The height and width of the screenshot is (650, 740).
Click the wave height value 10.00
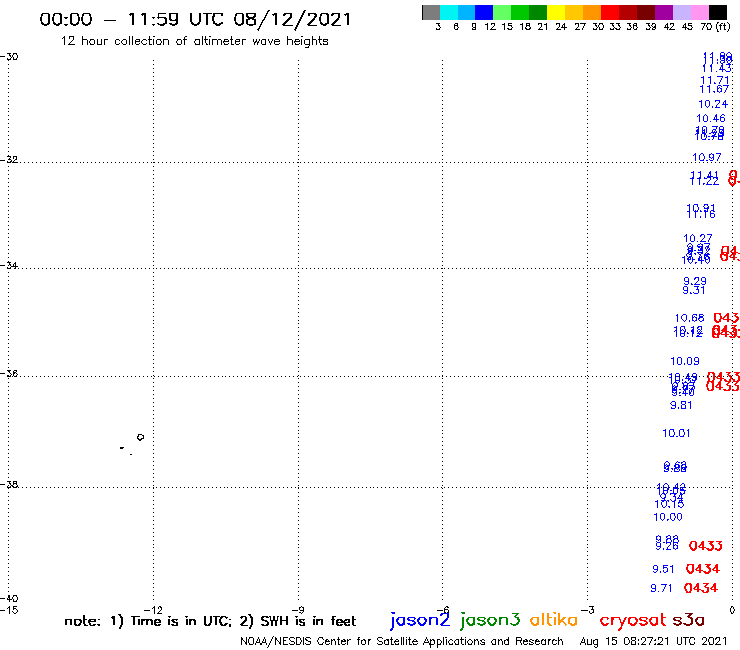(x=668, y=517)
